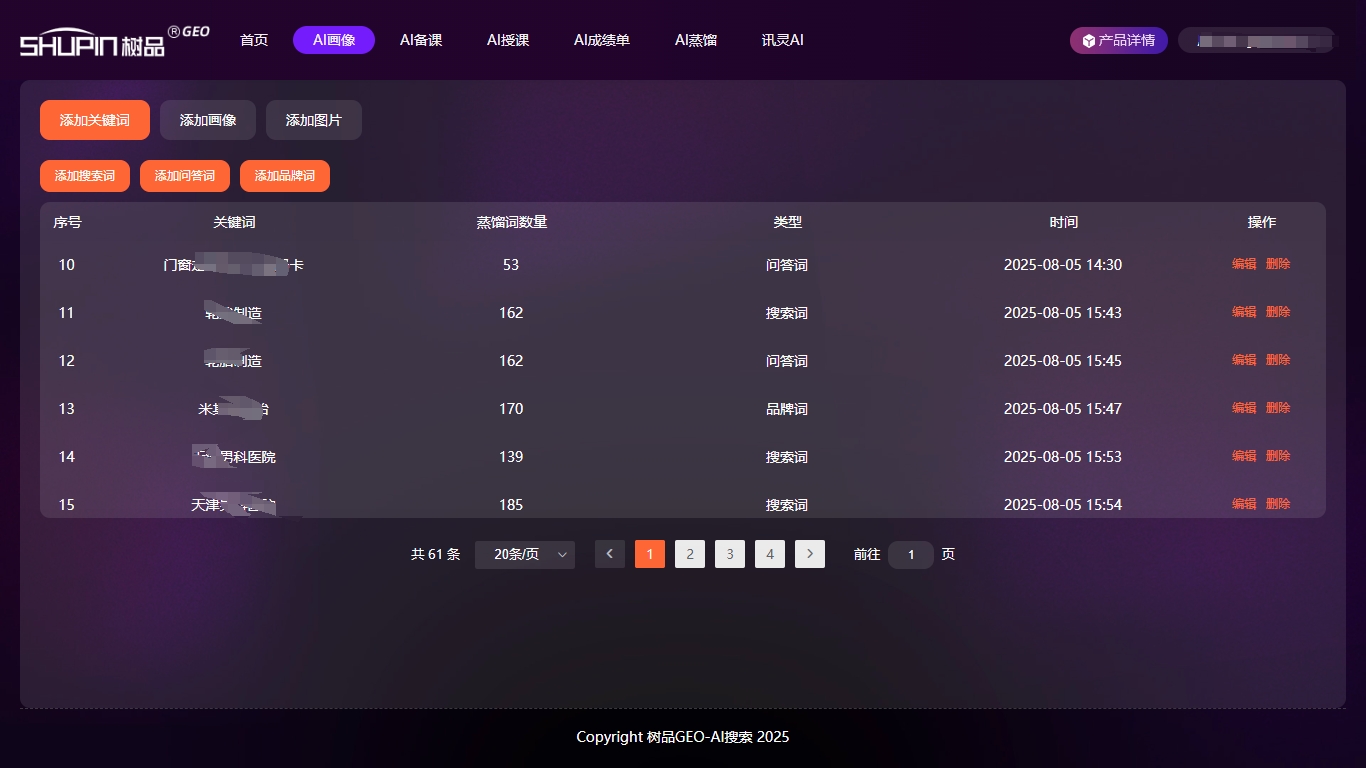Go to page 3 of results
The height and width of the screenshot is (768, 1366).
coord(730,554)
